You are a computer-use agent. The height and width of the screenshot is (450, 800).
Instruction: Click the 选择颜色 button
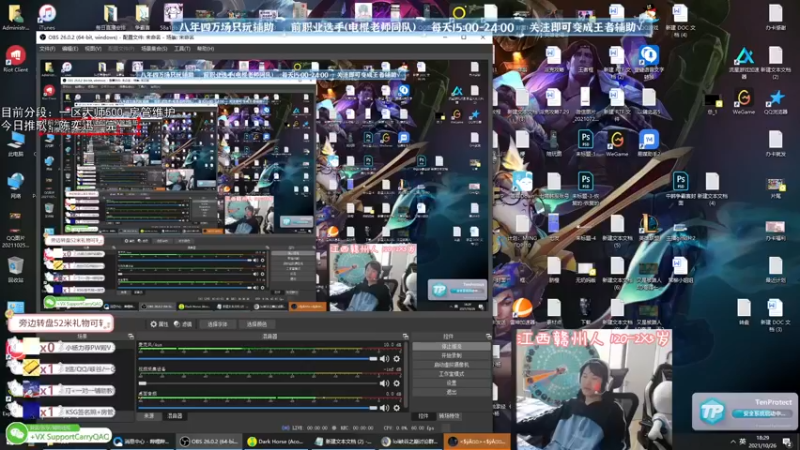tap(257, 324)
